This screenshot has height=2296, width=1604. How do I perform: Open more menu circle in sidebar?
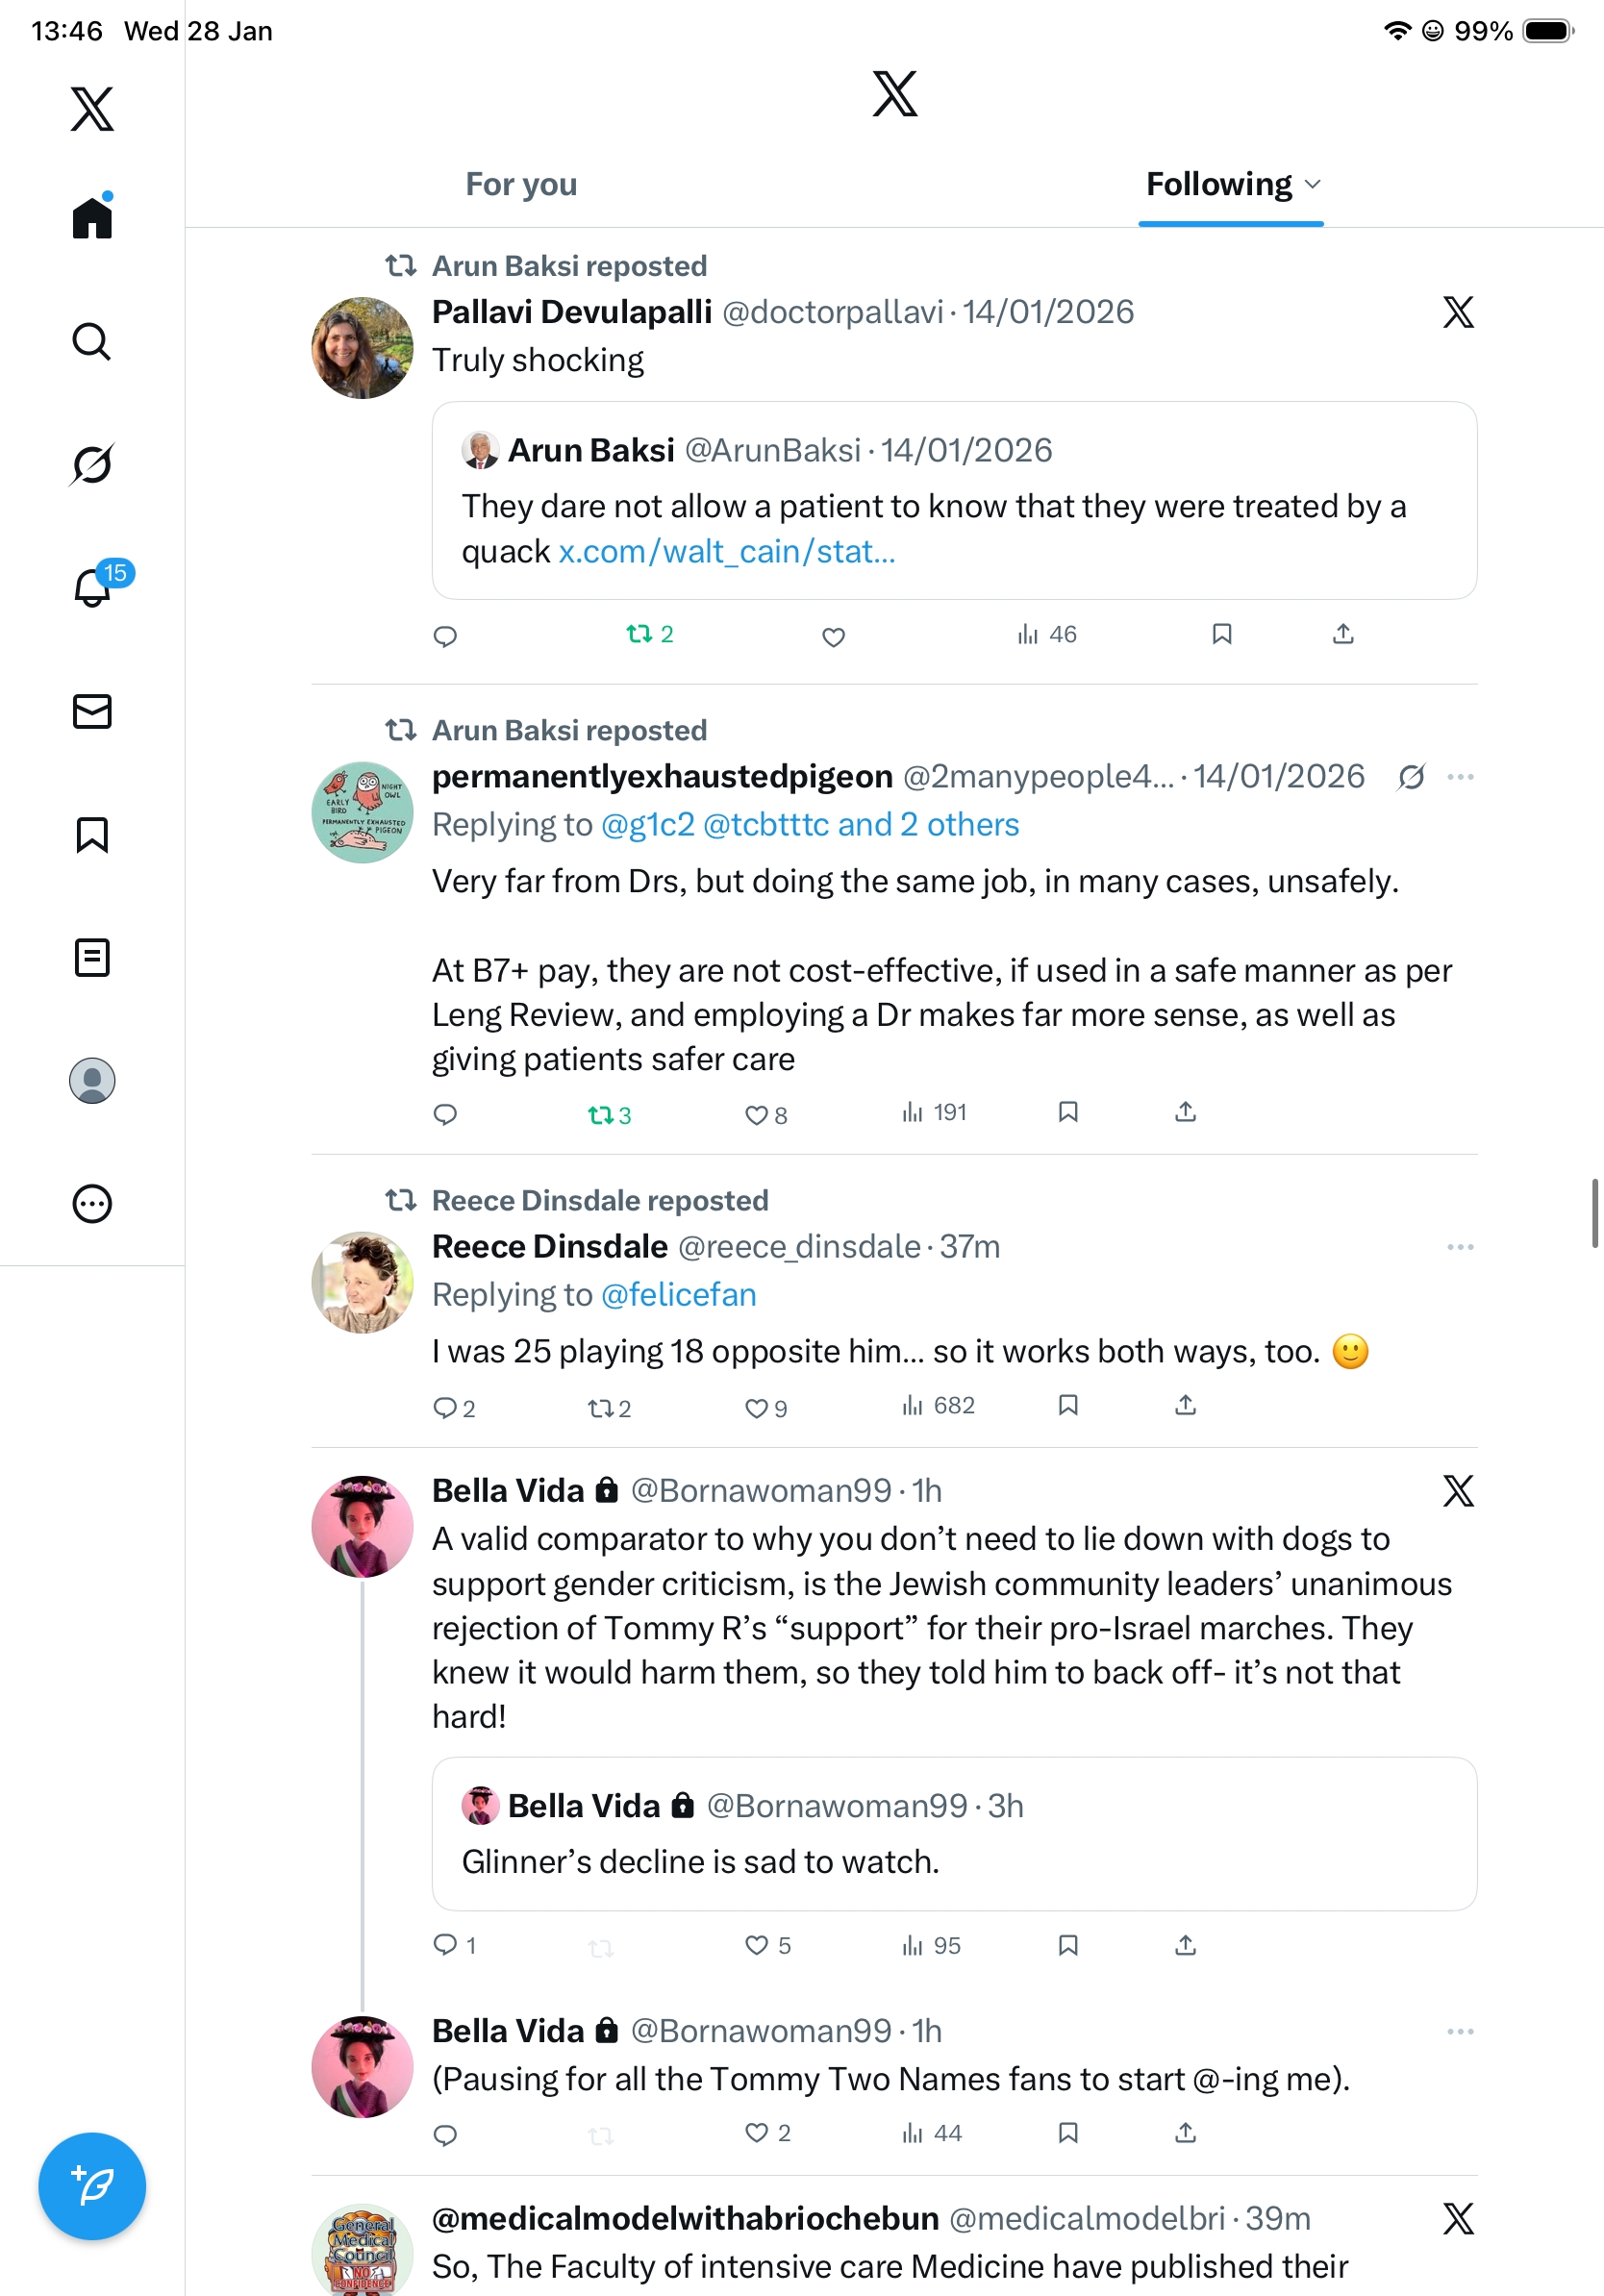(x=92, y=1204)
